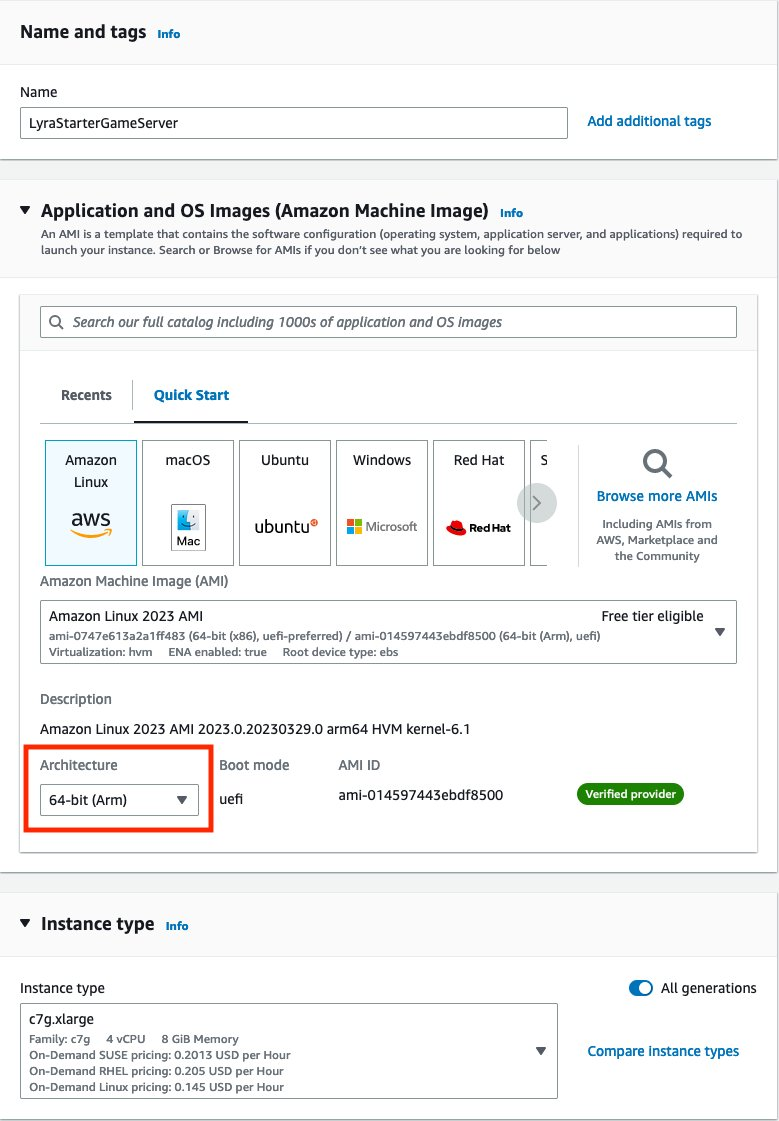Click in the AMI catalog search field
This screenshot has height=1121, width=779.
coord(388,322)
